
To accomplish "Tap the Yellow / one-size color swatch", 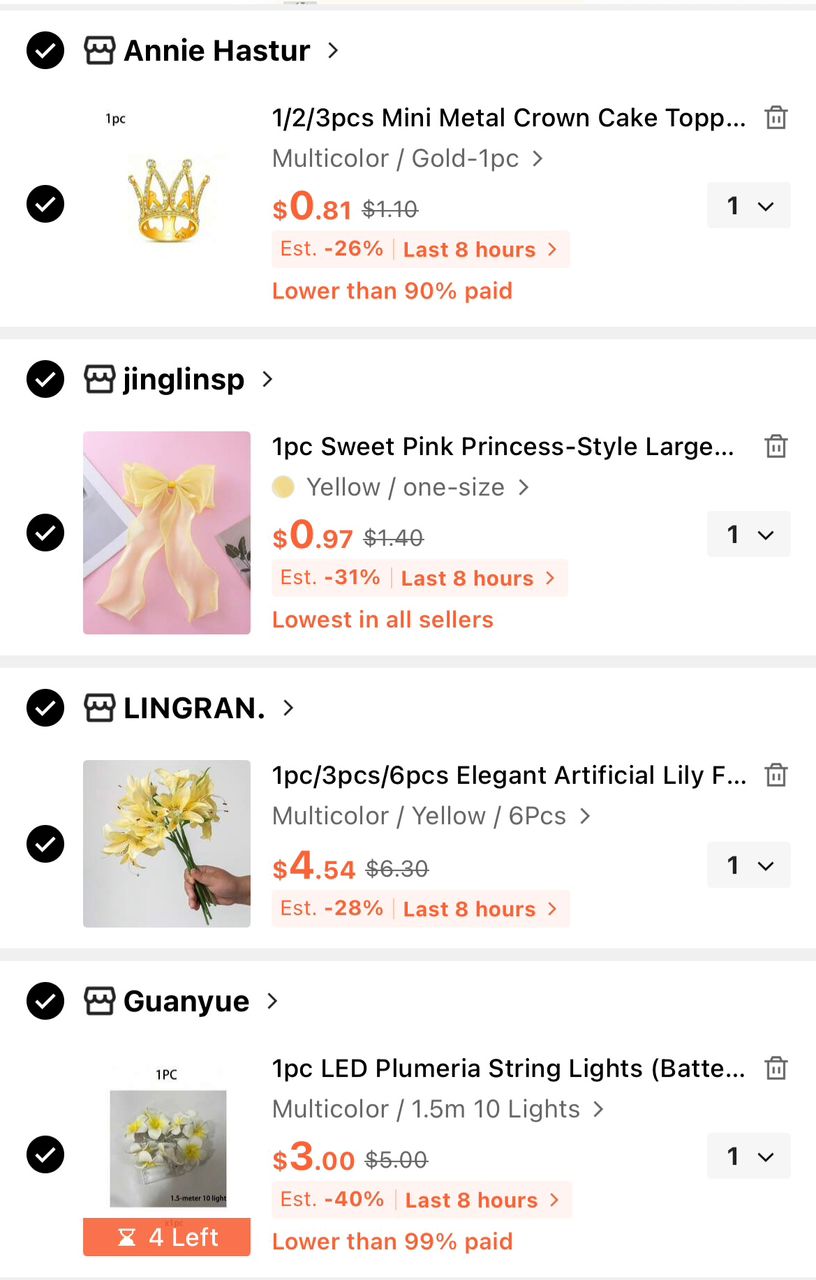I will click(283, 487).
